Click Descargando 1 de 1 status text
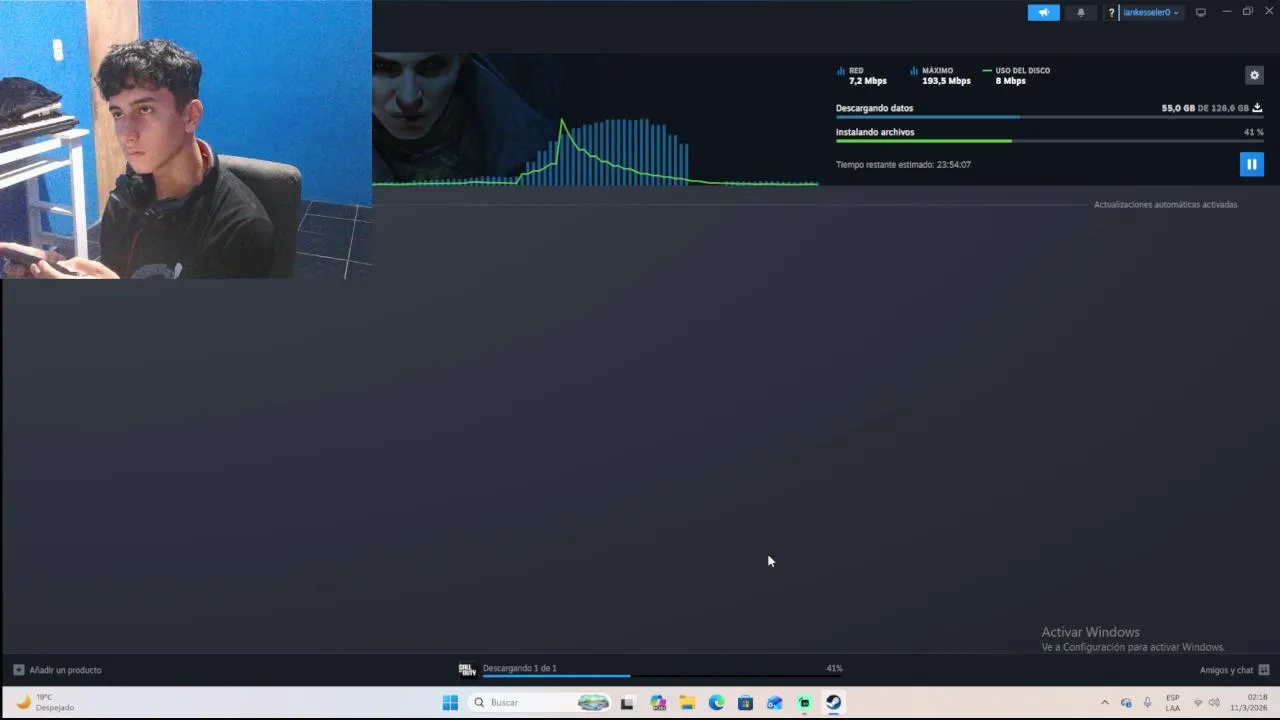The image size is (1280, 720). 520,668
